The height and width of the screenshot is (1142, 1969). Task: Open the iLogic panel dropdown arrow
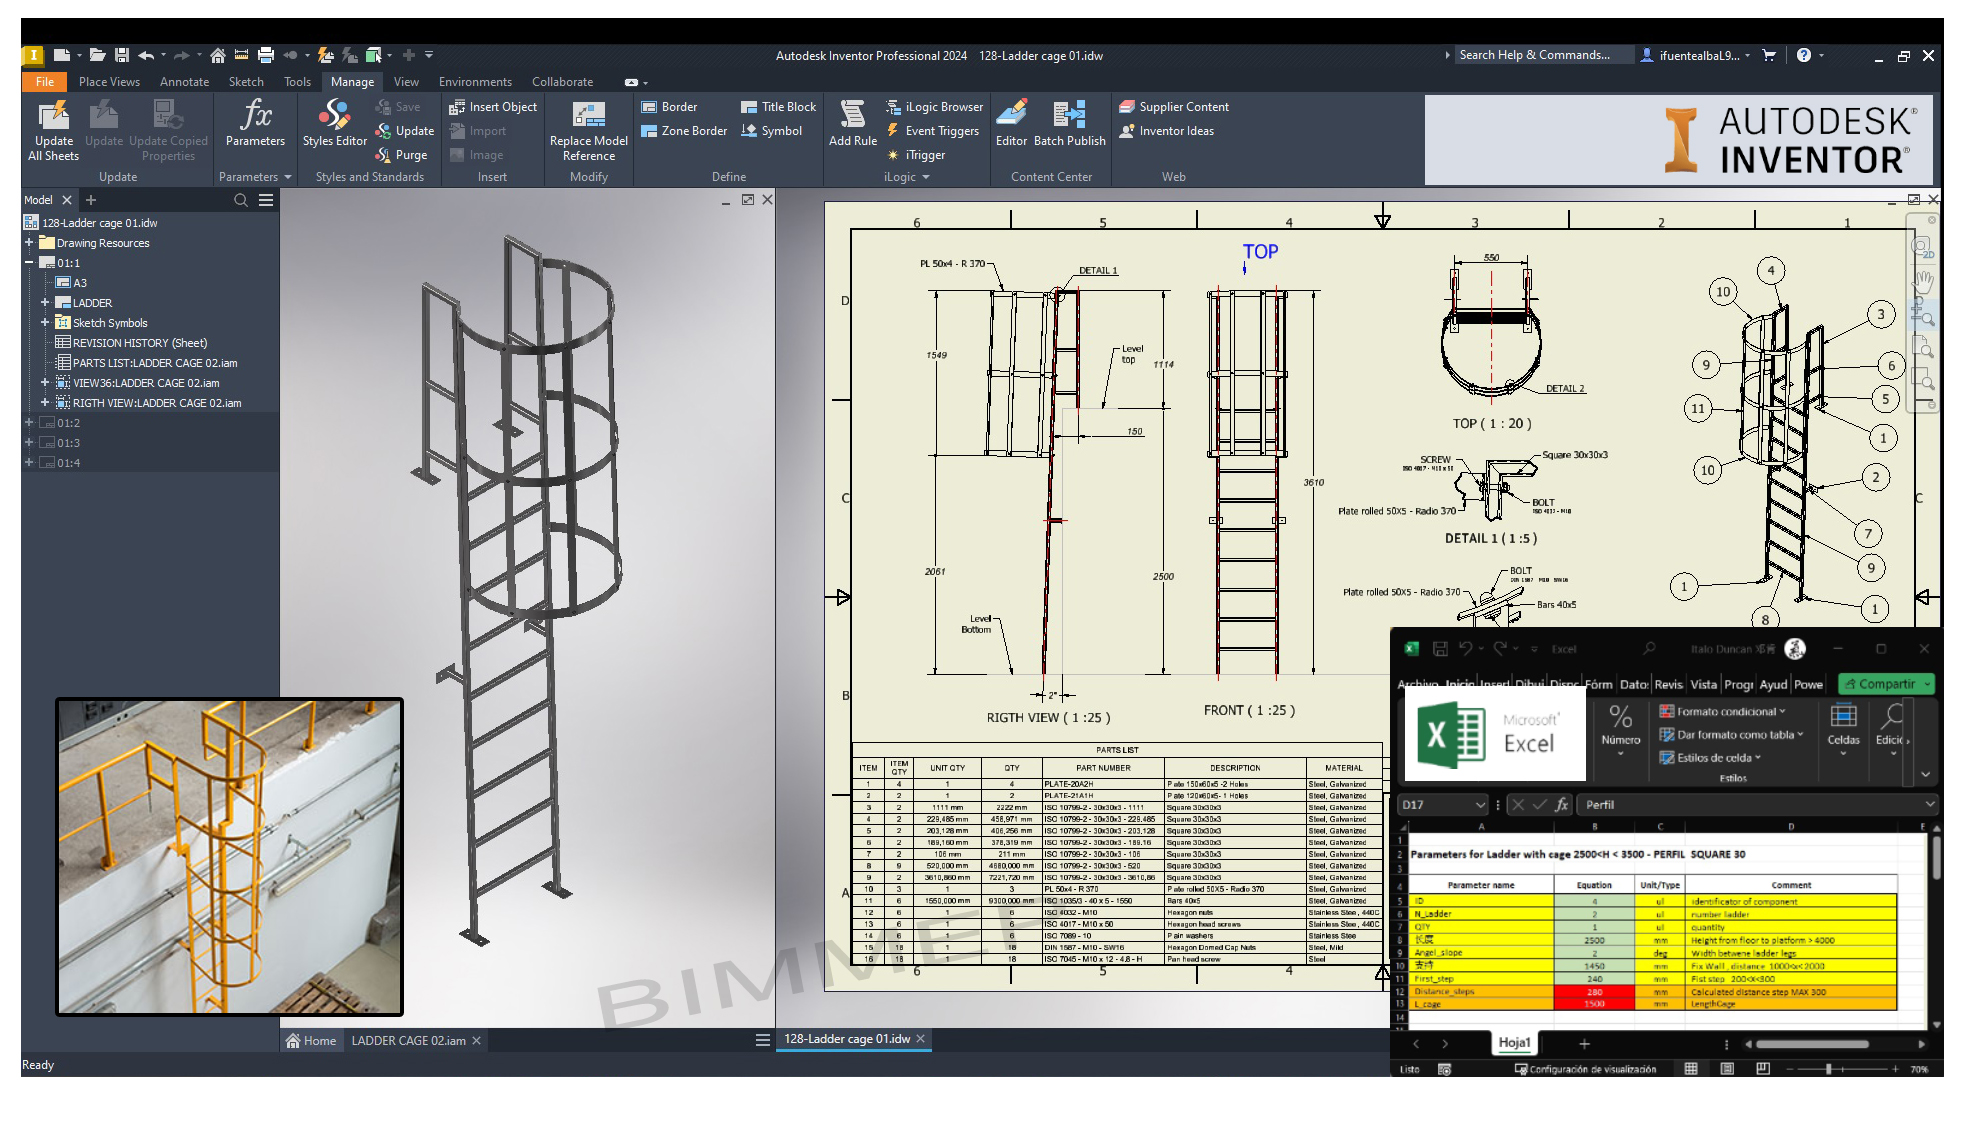(x=926, y=177)
